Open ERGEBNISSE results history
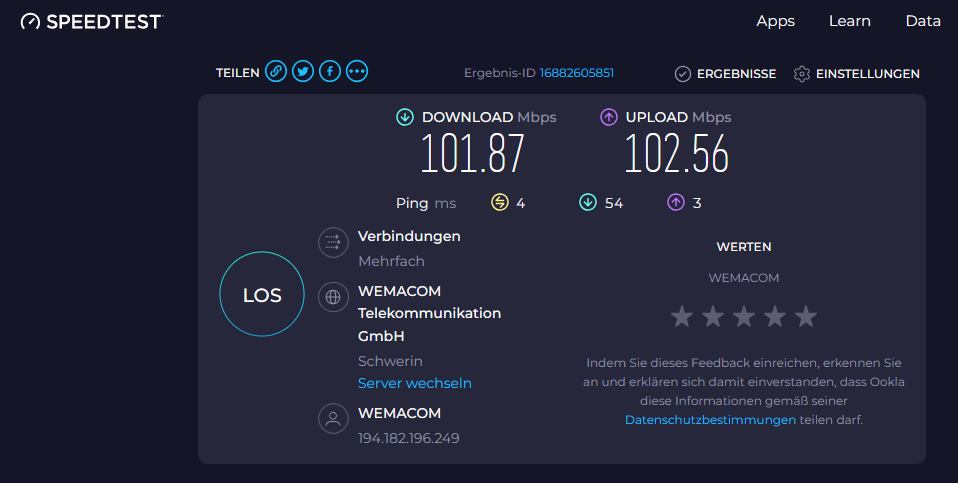 point(736,74)
